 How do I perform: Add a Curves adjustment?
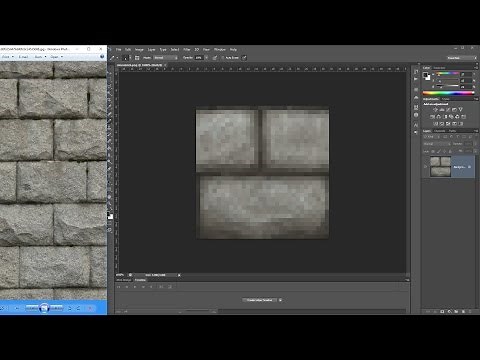[448, 109]
